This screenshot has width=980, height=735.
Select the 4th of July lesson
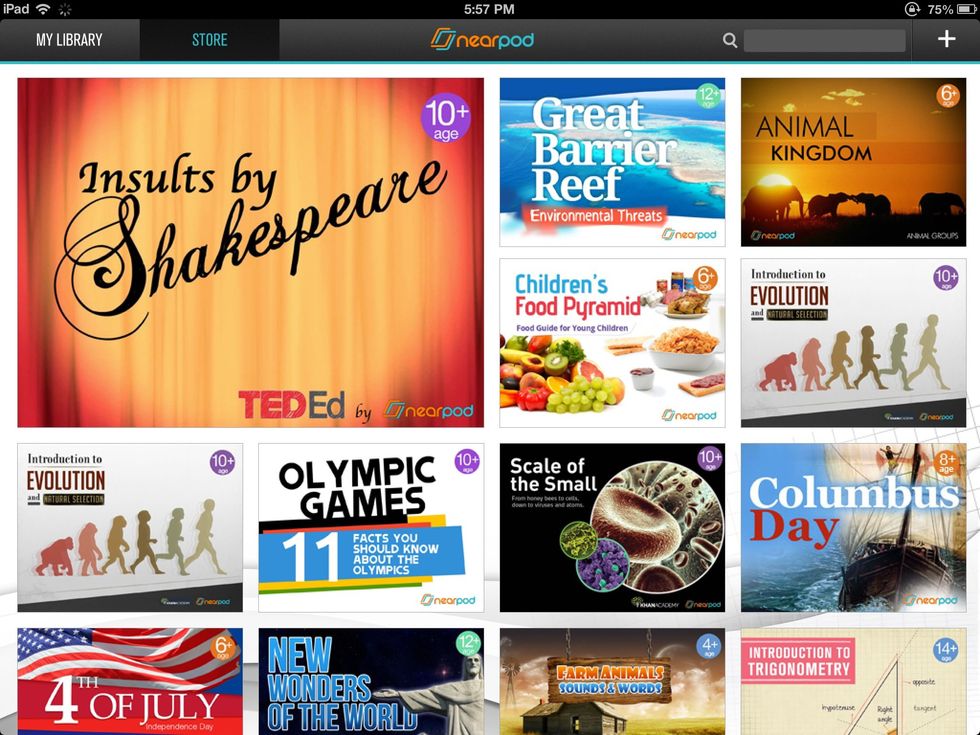pos(130,681)
